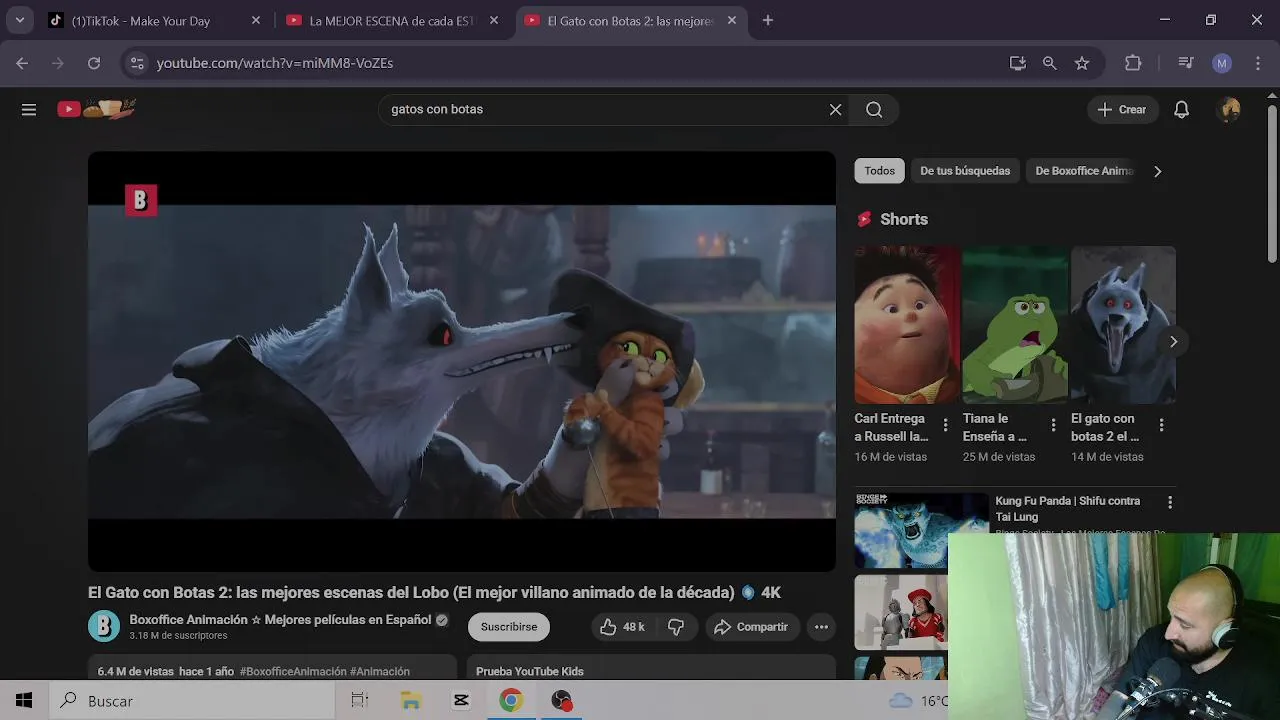Open Task View on the taskbar
Screen dimensions: 1280x720
(x=360, y=701)
